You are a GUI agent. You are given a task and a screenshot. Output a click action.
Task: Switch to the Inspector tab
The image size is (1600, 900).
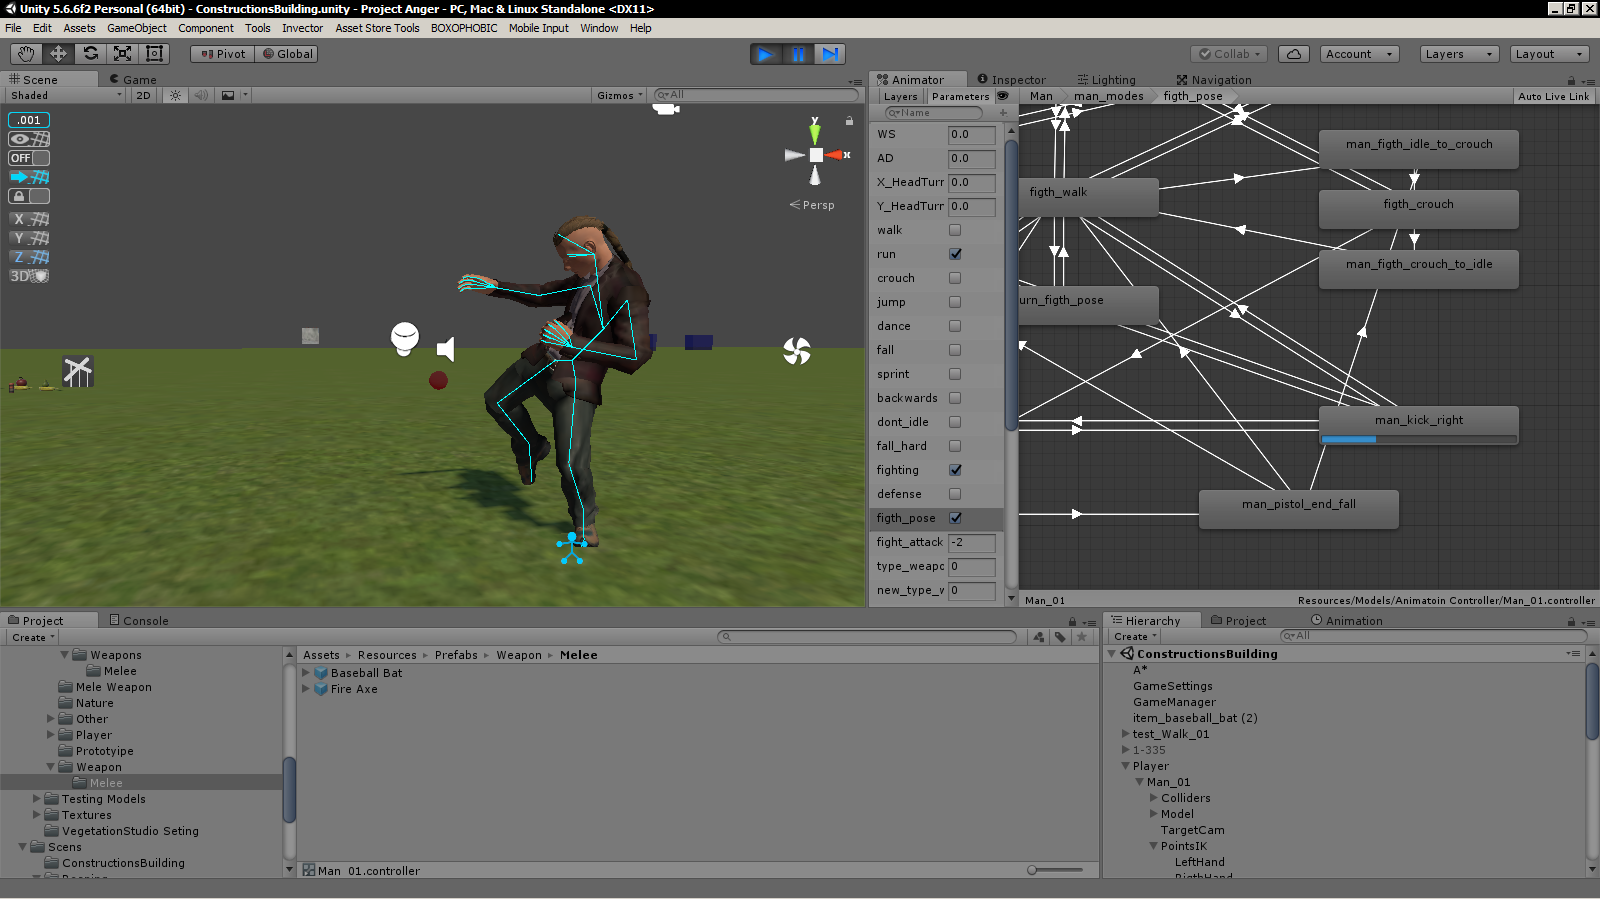[x=1012, y=79]
